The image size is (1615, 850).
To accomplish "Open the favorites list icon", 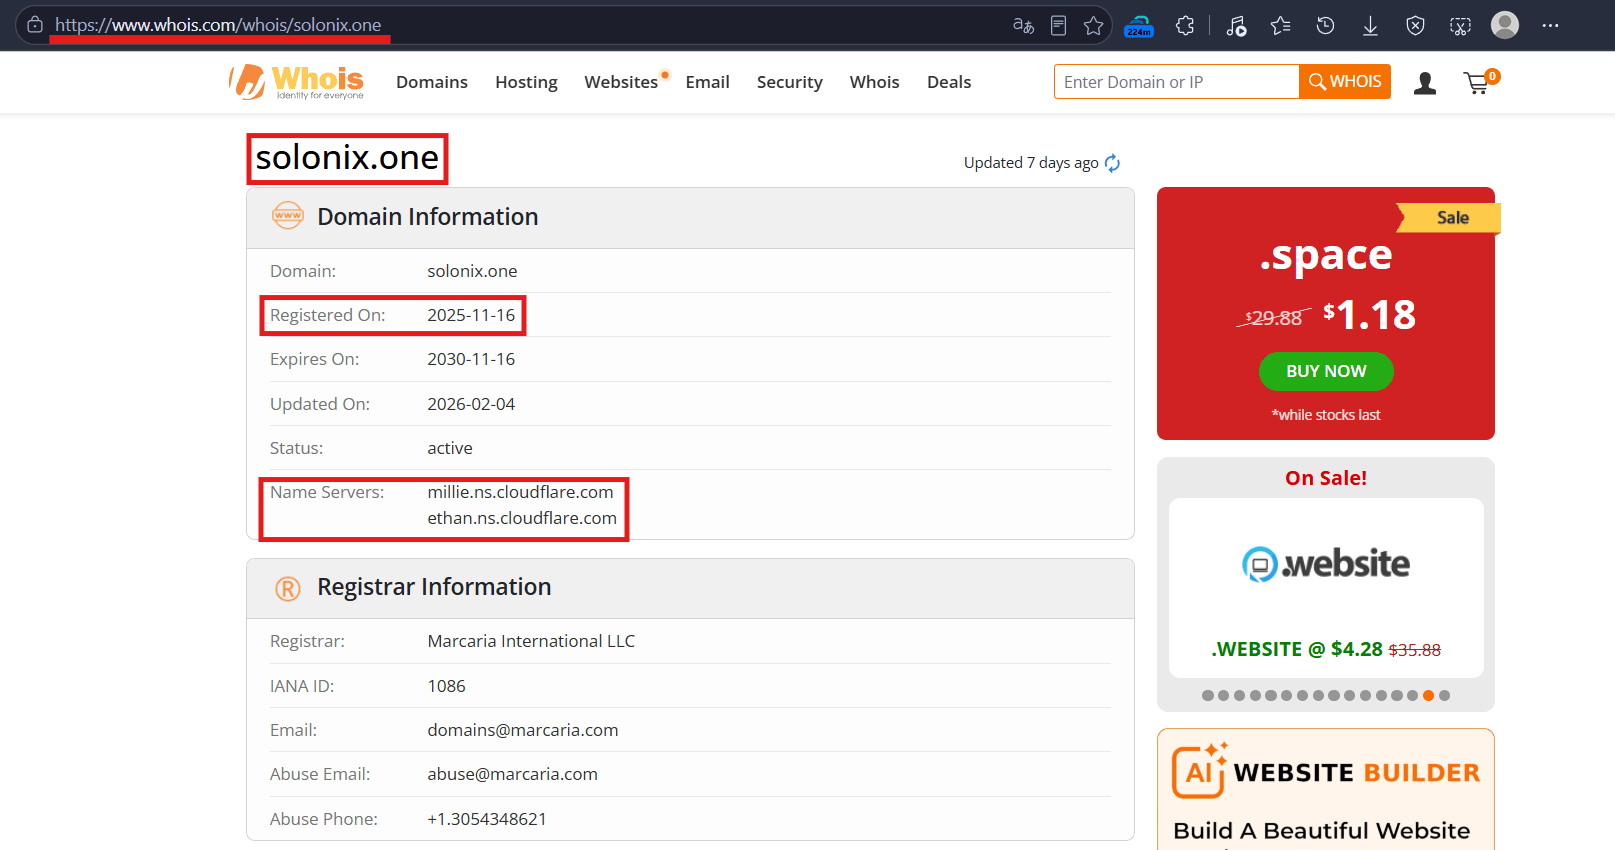I will (1280, 26).
